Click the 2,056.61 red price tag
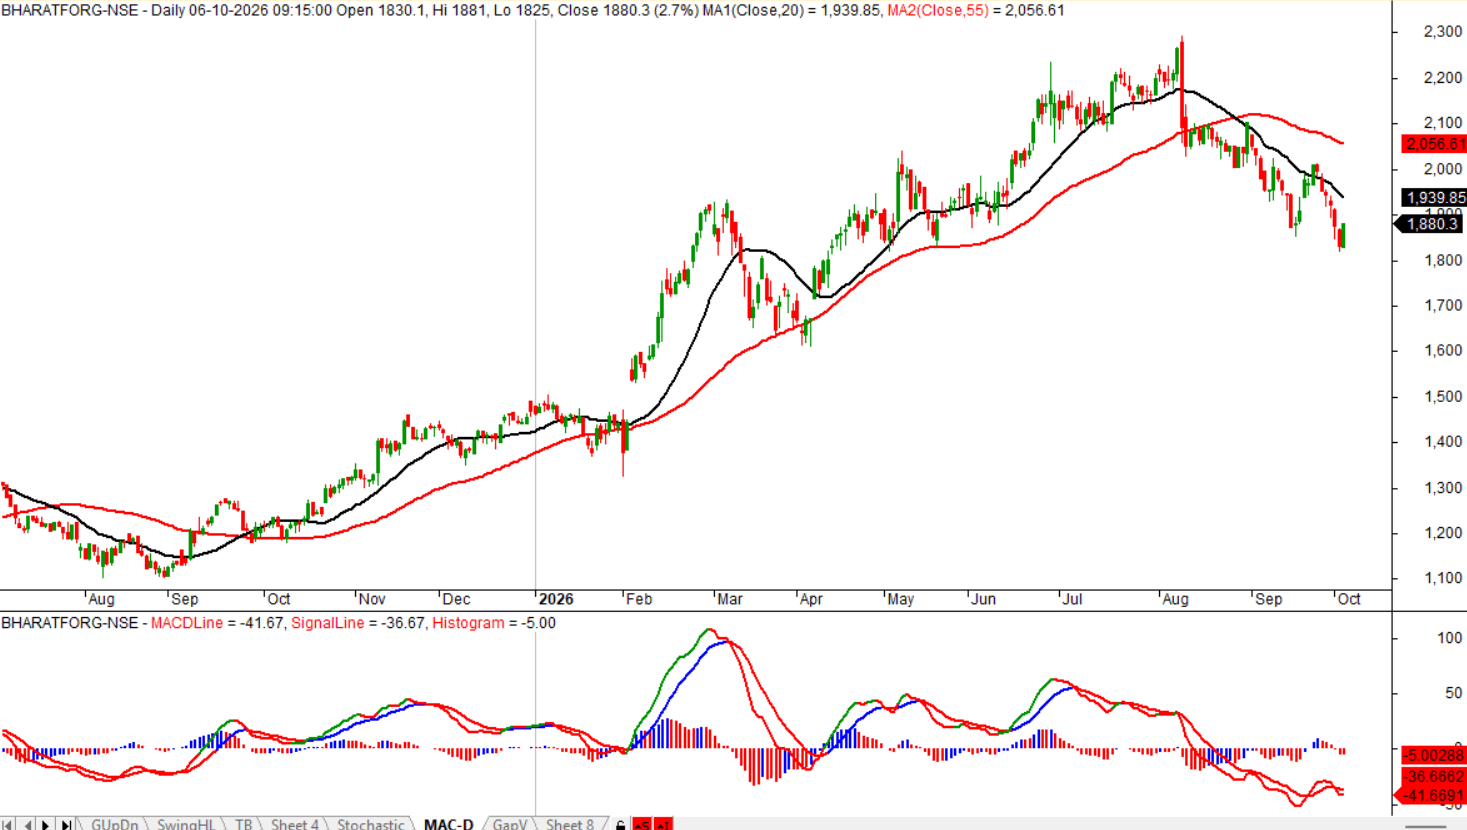 (x=1433, y=144)
